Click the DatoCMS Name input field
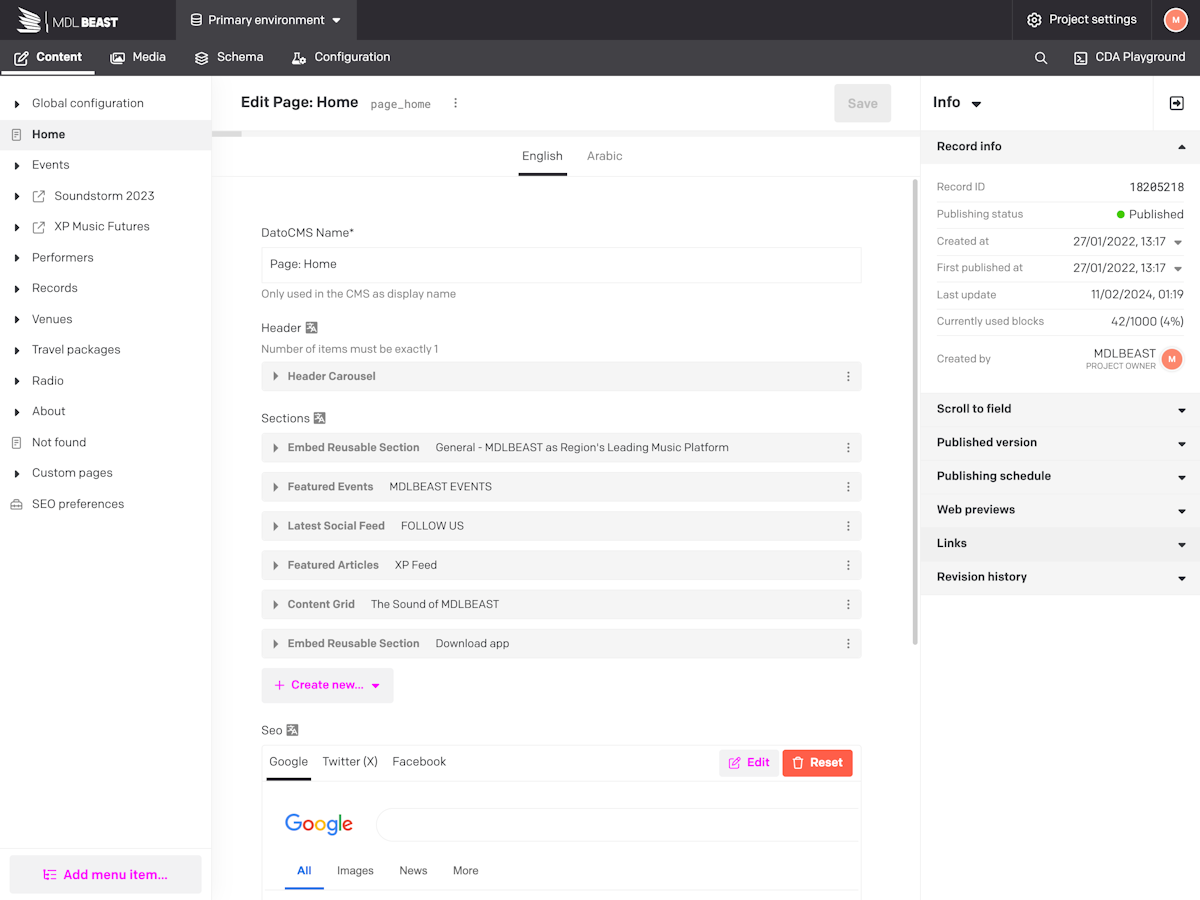This screenshot has height=900, width=1200. (561, 265)
